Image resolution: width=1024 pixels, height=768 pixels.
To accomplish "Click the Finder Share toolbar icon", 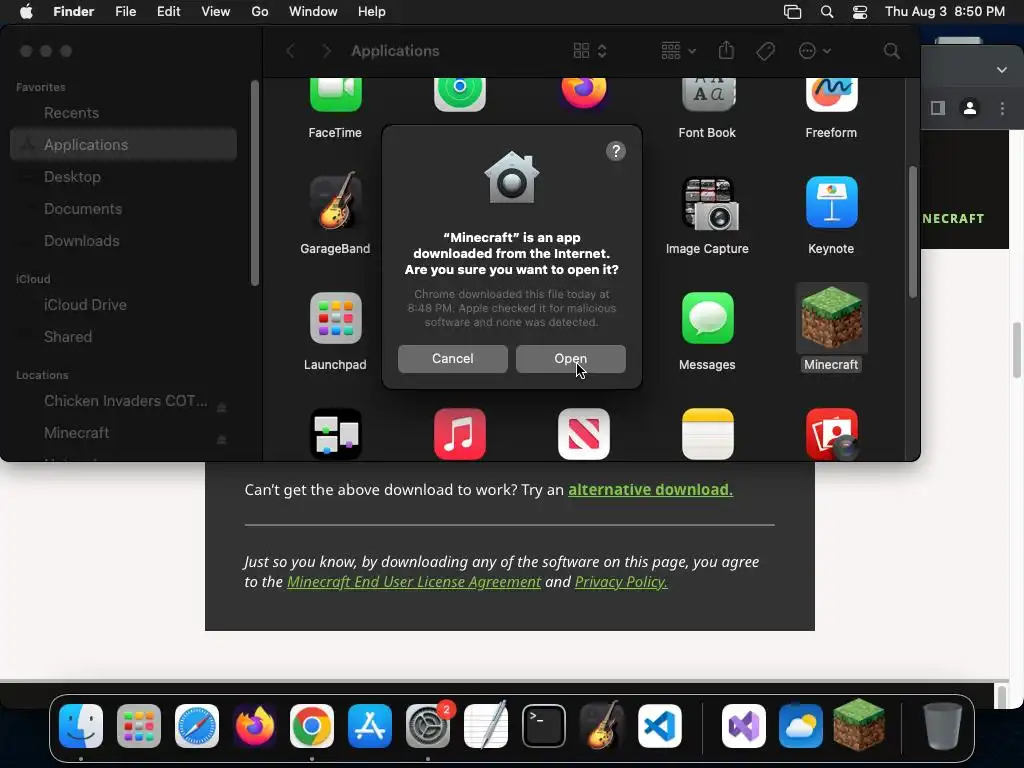I will pyautogui.click(x=726, y=51).
